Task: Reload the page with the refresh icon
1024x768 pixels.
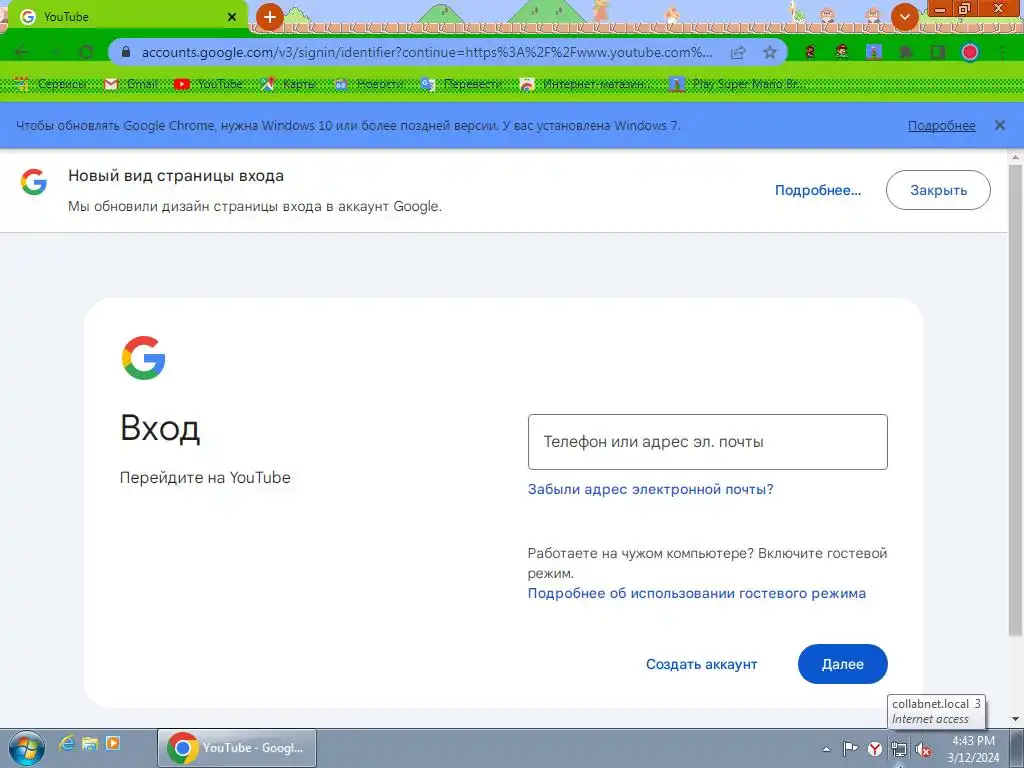Action: point(86,52)
